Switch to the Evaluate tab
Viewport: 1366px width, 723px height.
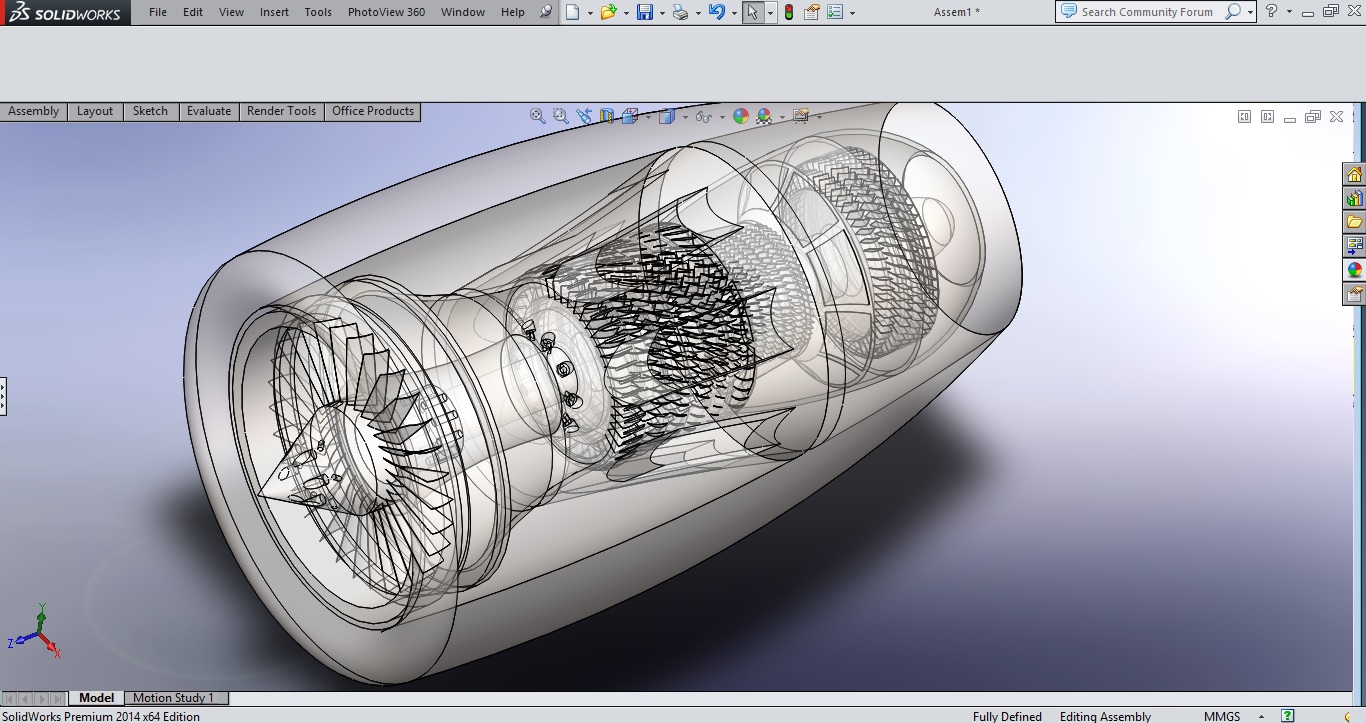point(208,111)
